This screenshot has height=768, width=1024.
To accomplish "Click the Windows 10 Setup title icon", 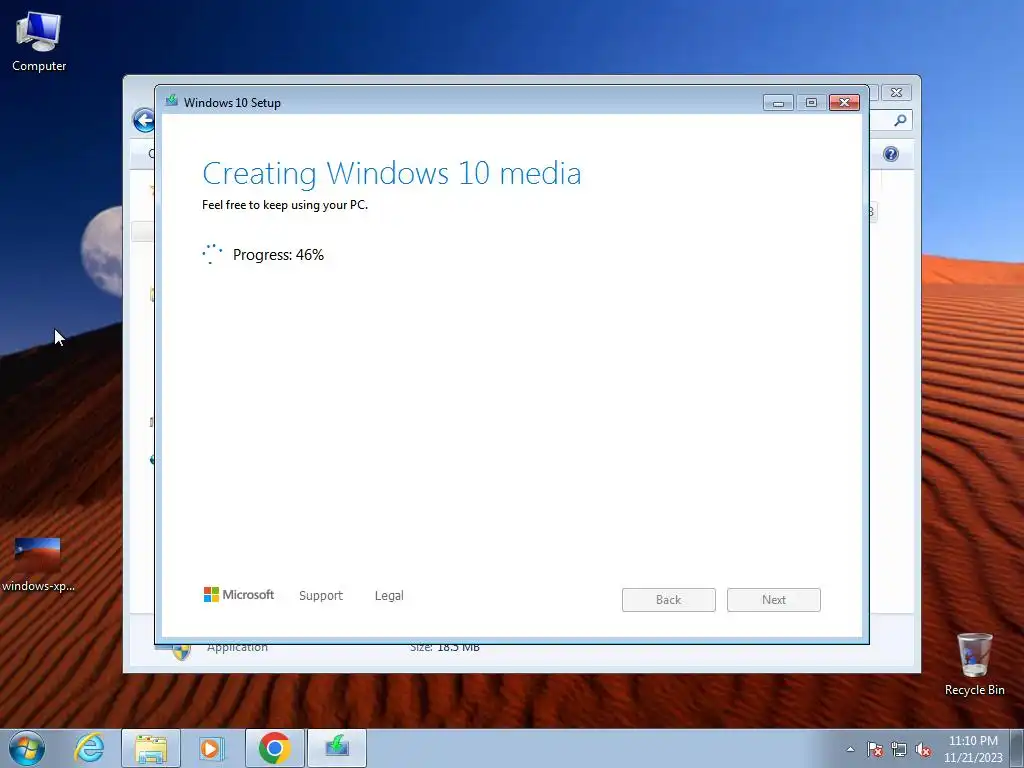I will (x=172, y=101).
